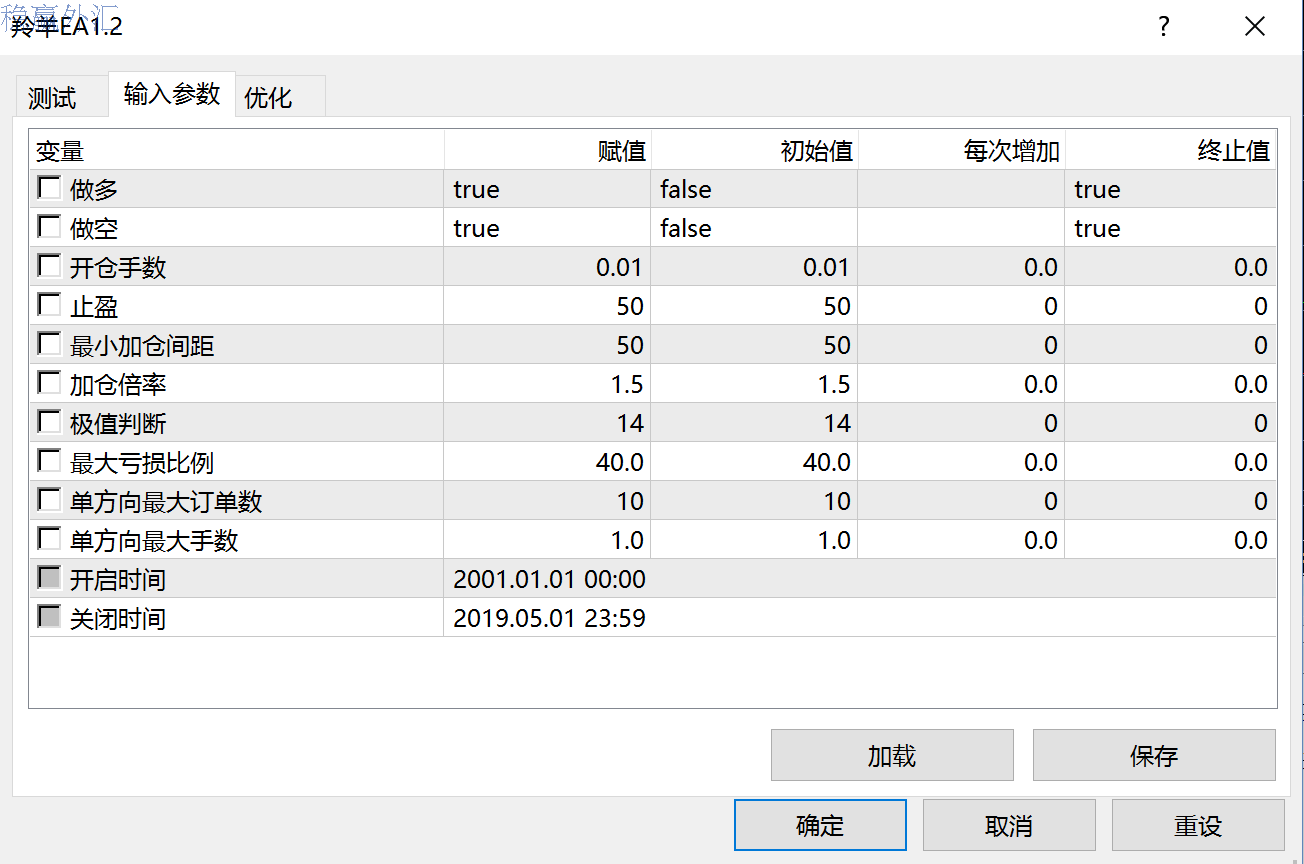Click the 赋值 column header

(x=548, y=150)
